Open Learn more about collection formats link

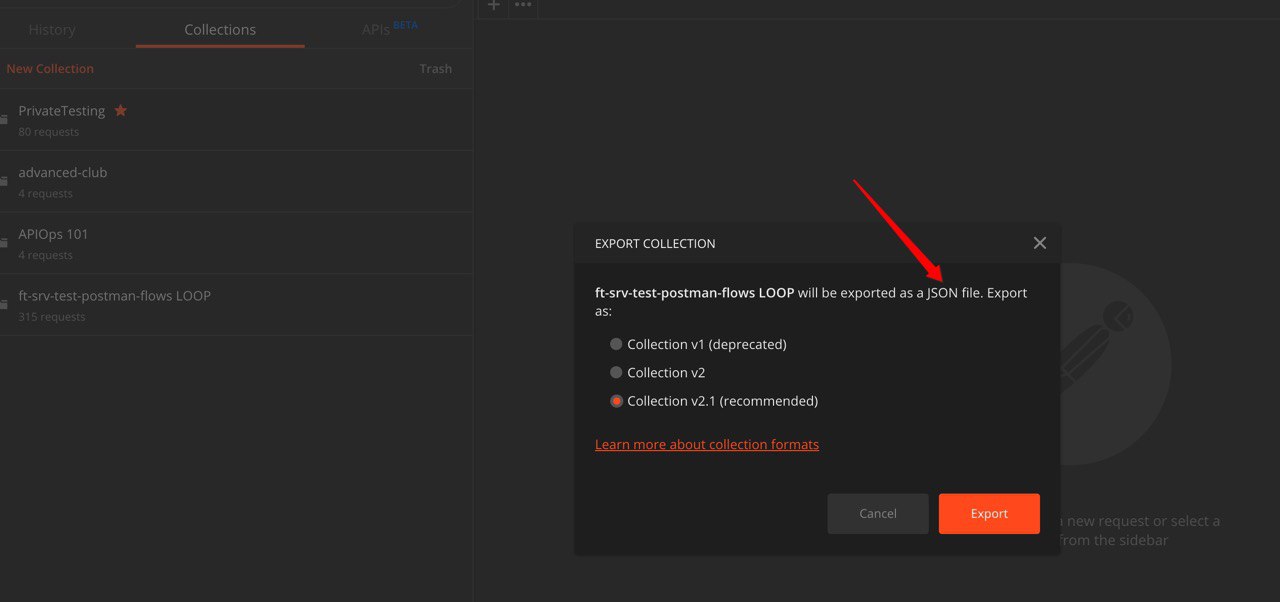(707, 444)
